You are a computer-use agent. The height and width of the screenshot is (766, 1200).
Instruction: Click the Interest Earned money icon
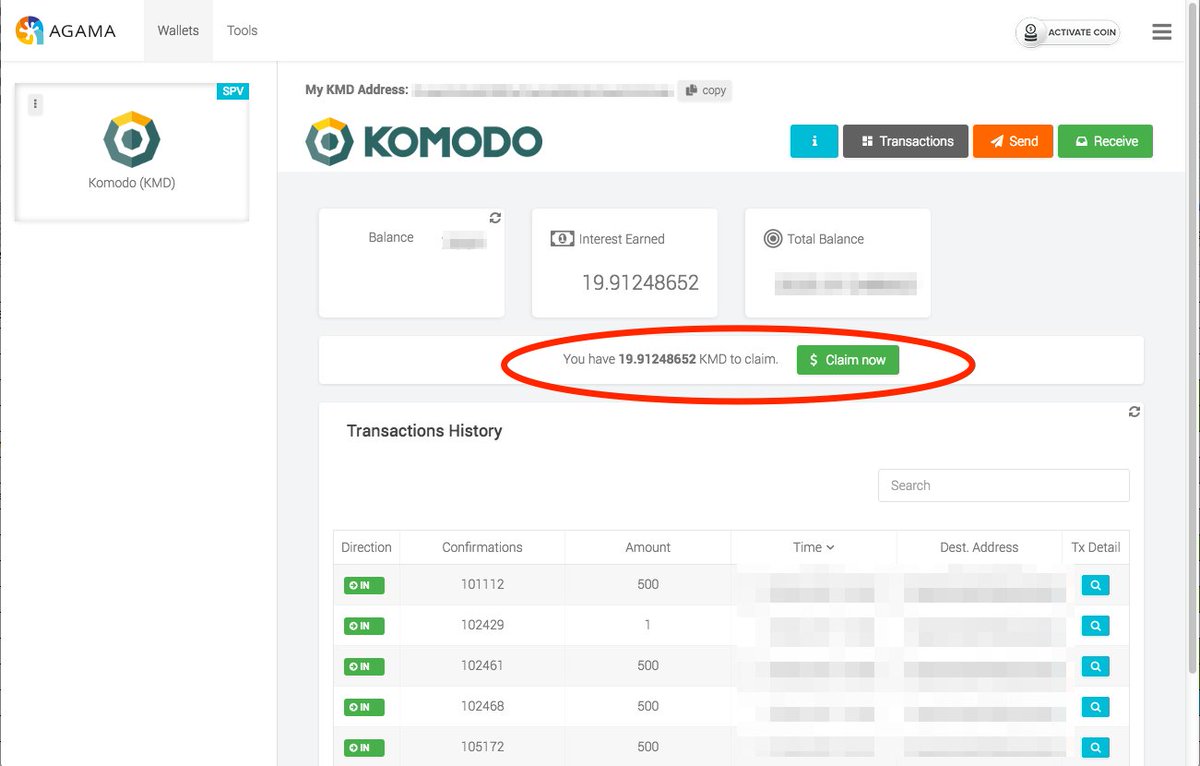click(x=562, y=239)
